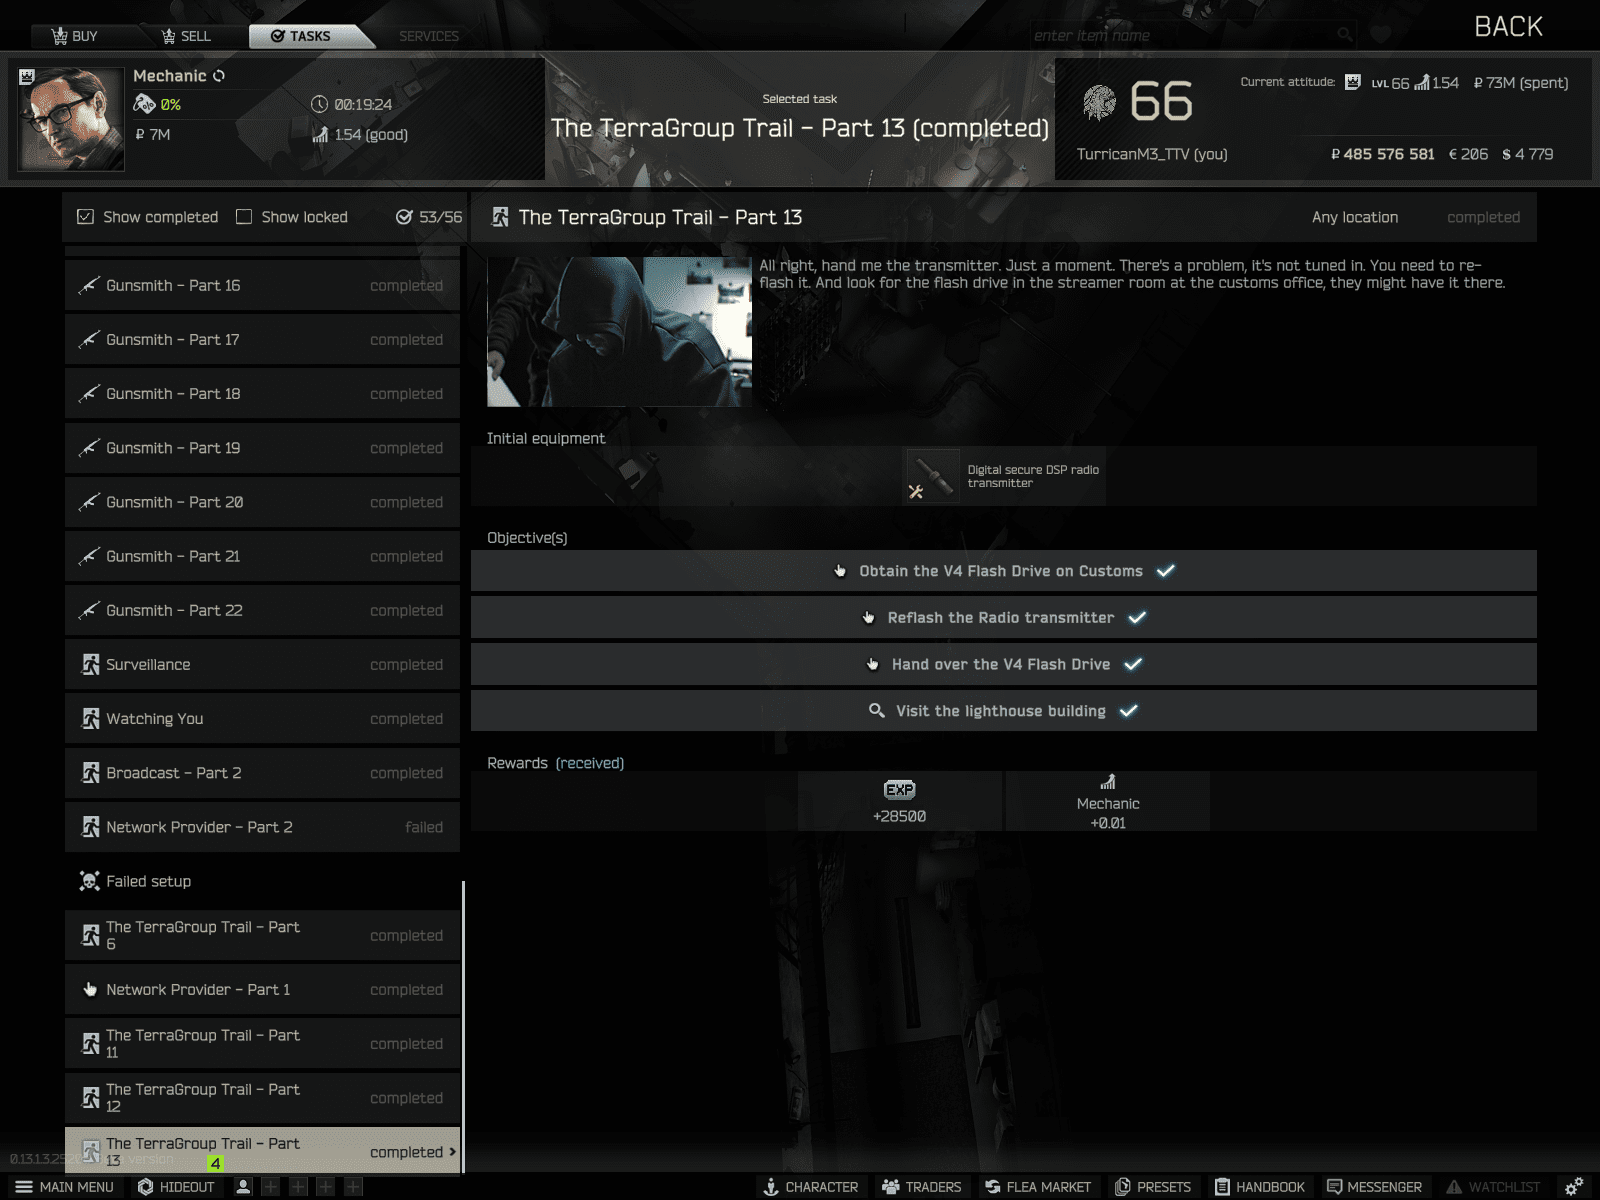Select Gunsmith - Part 18 task
The image size is (1600, 1200).
tap(262, 393)
